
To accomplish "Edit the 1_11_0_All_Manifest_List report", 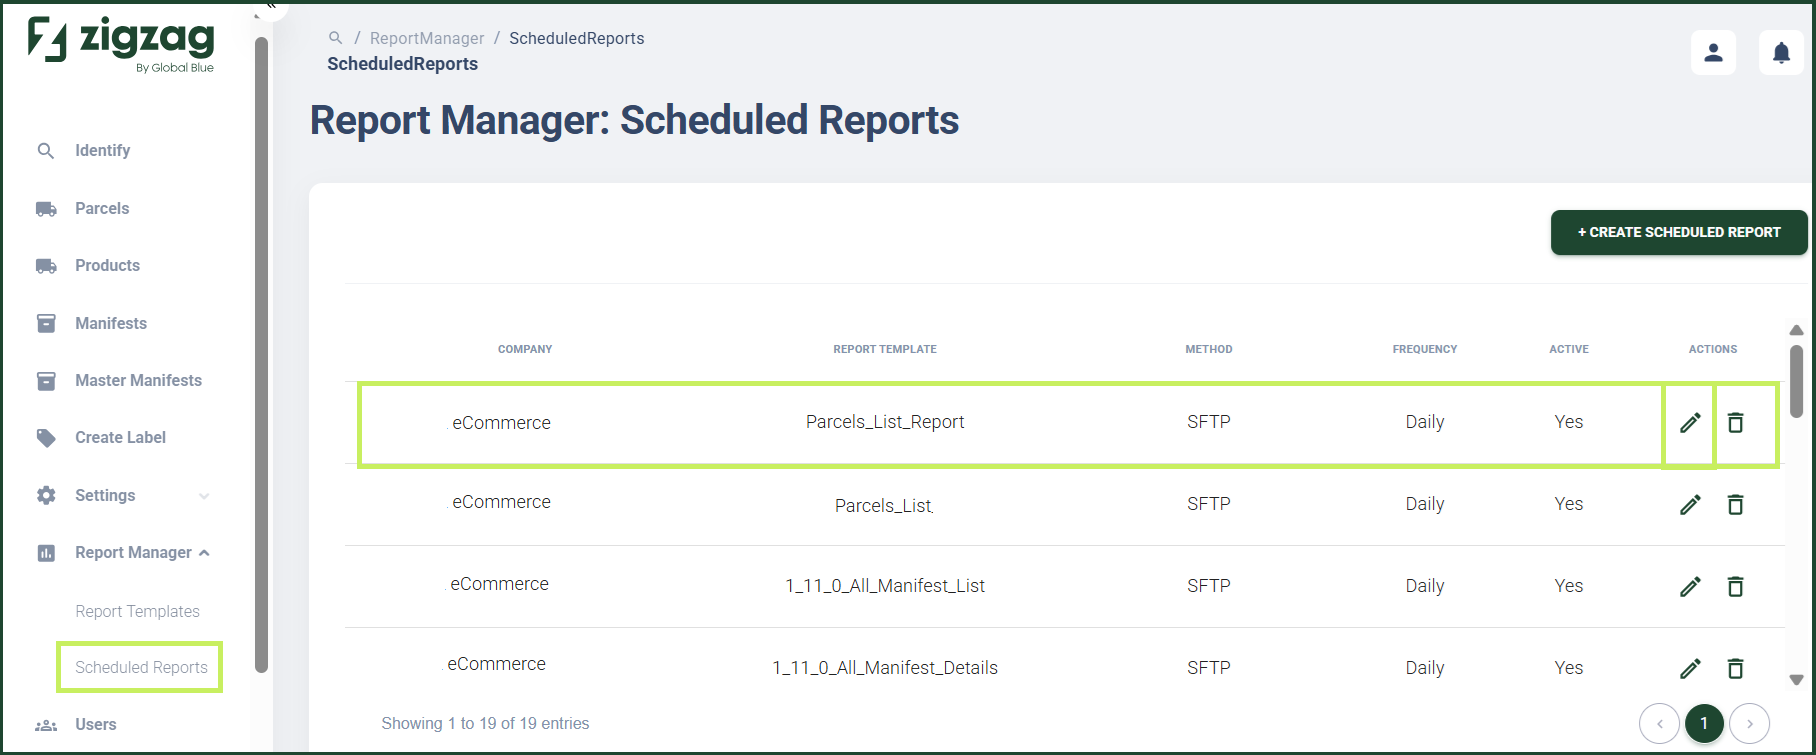I will pos(1690,587).
